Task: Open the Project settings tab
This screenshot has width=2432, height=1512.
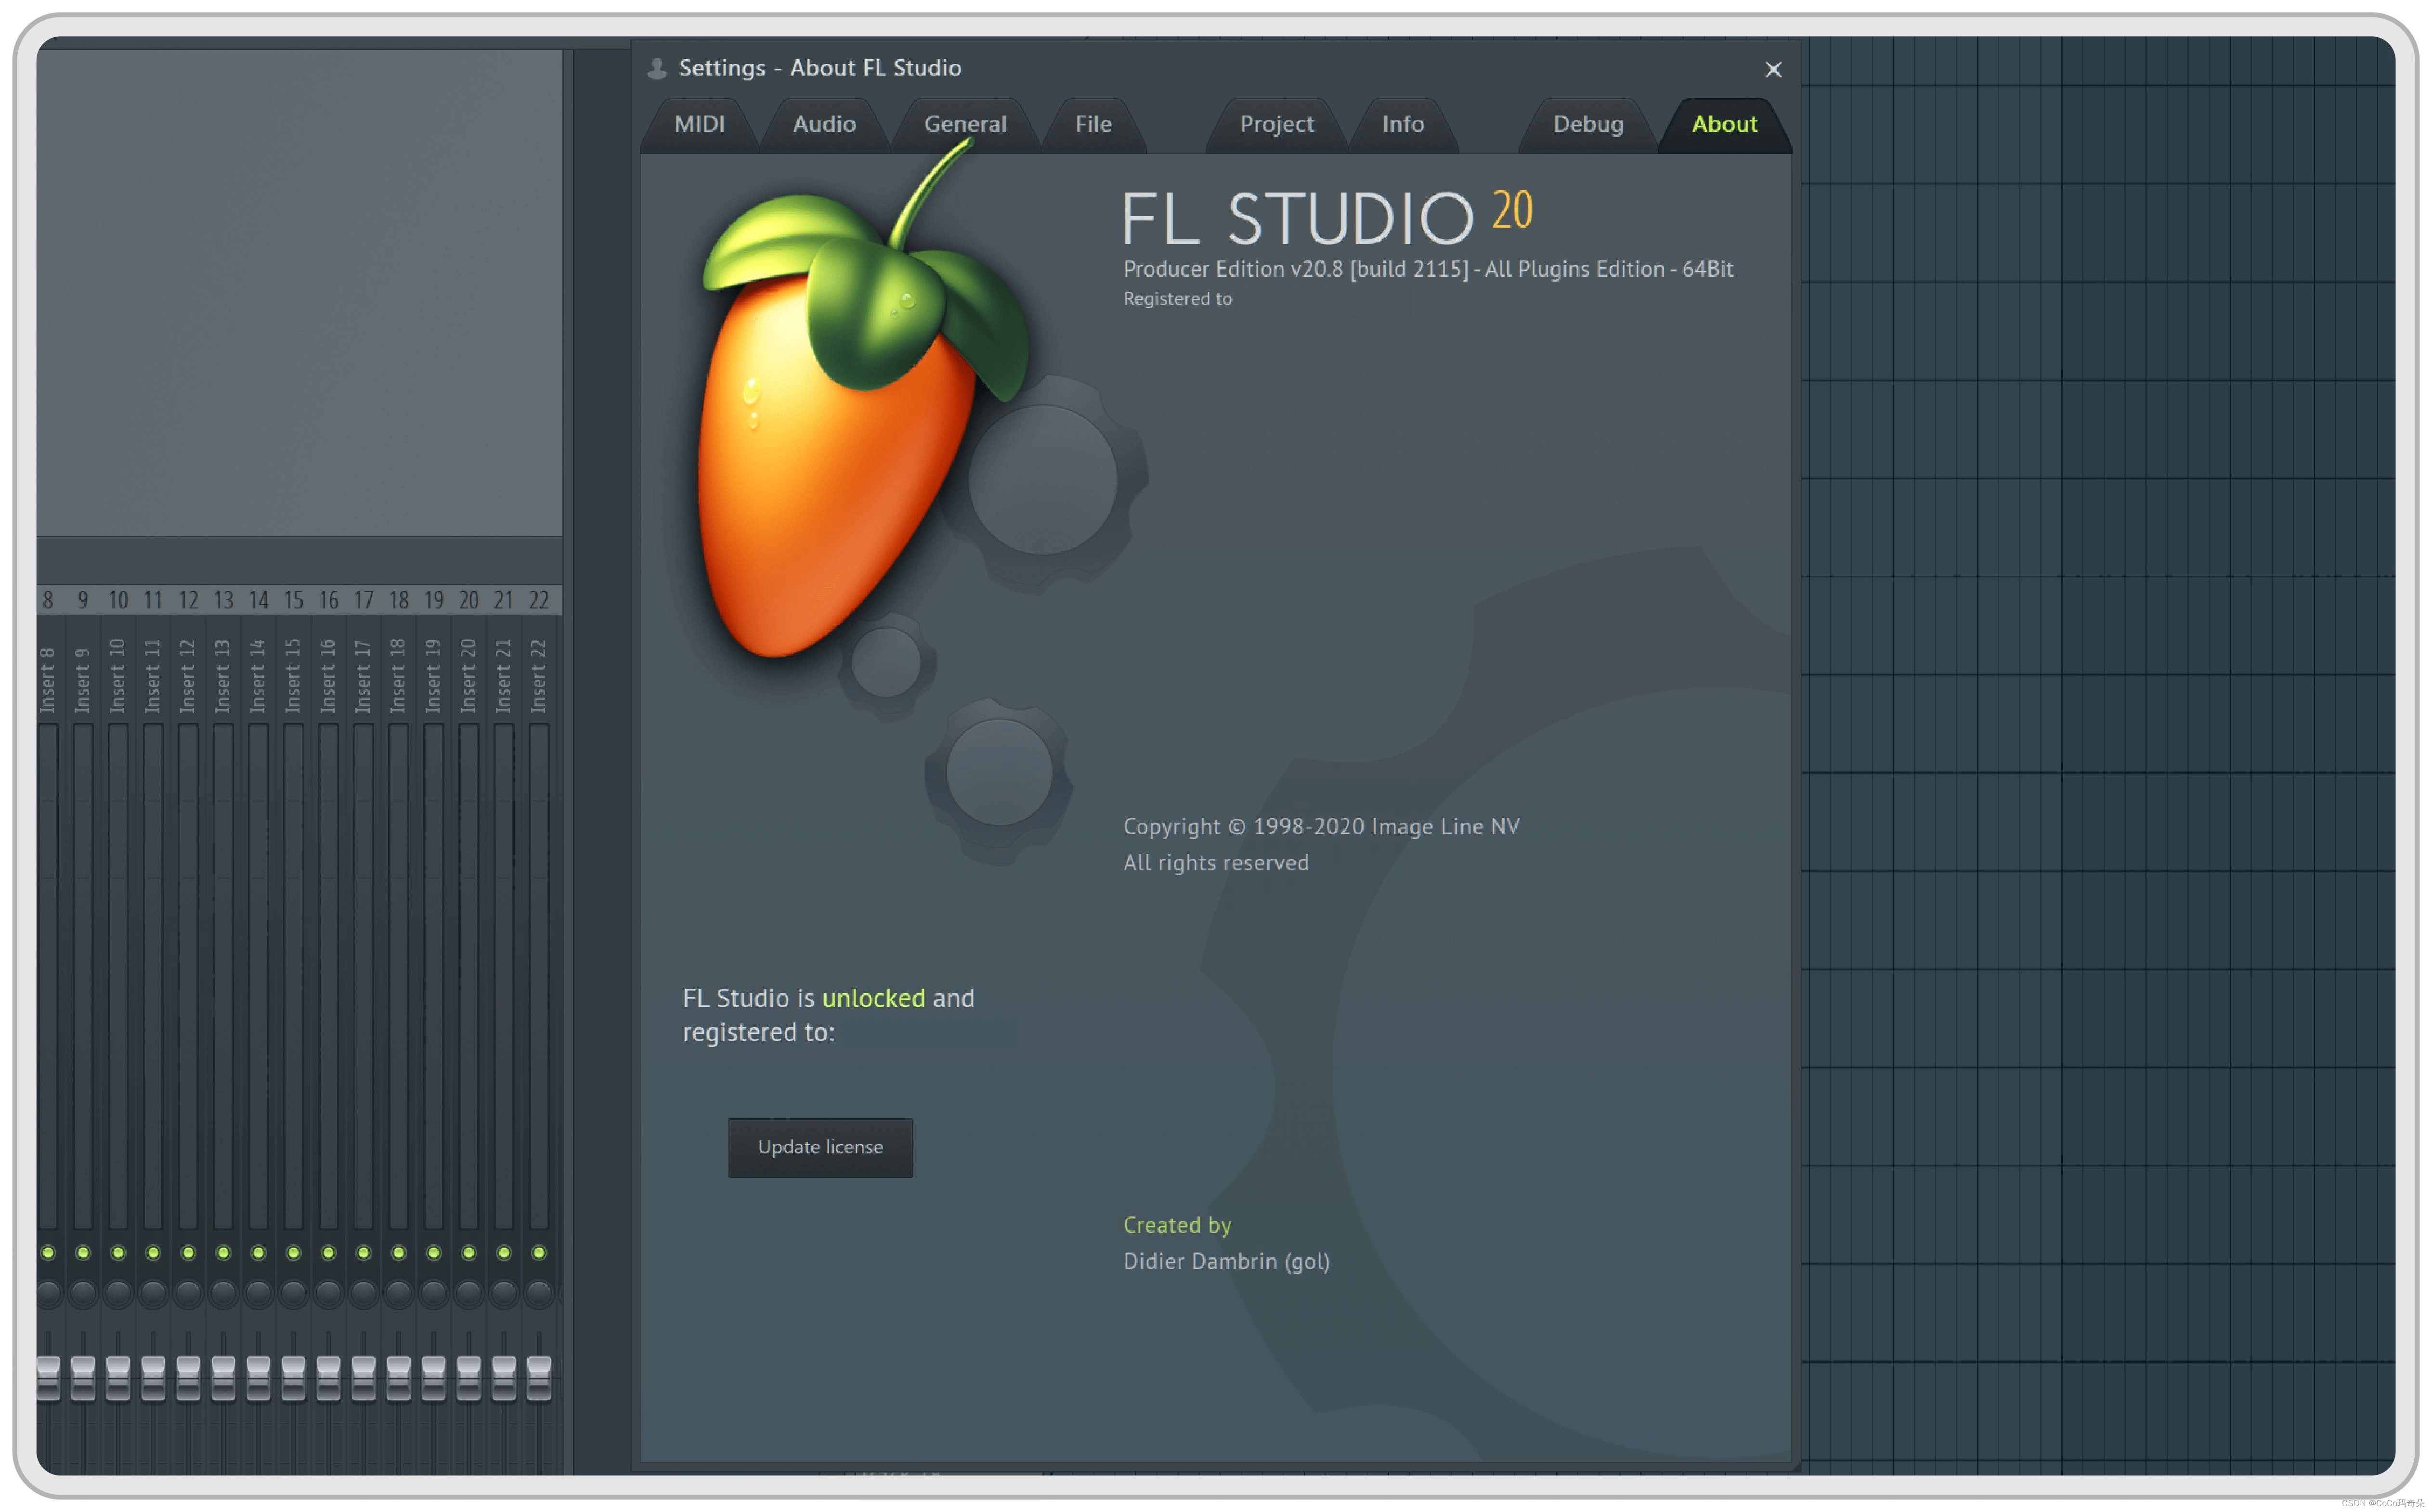Action: point(1276,124)
